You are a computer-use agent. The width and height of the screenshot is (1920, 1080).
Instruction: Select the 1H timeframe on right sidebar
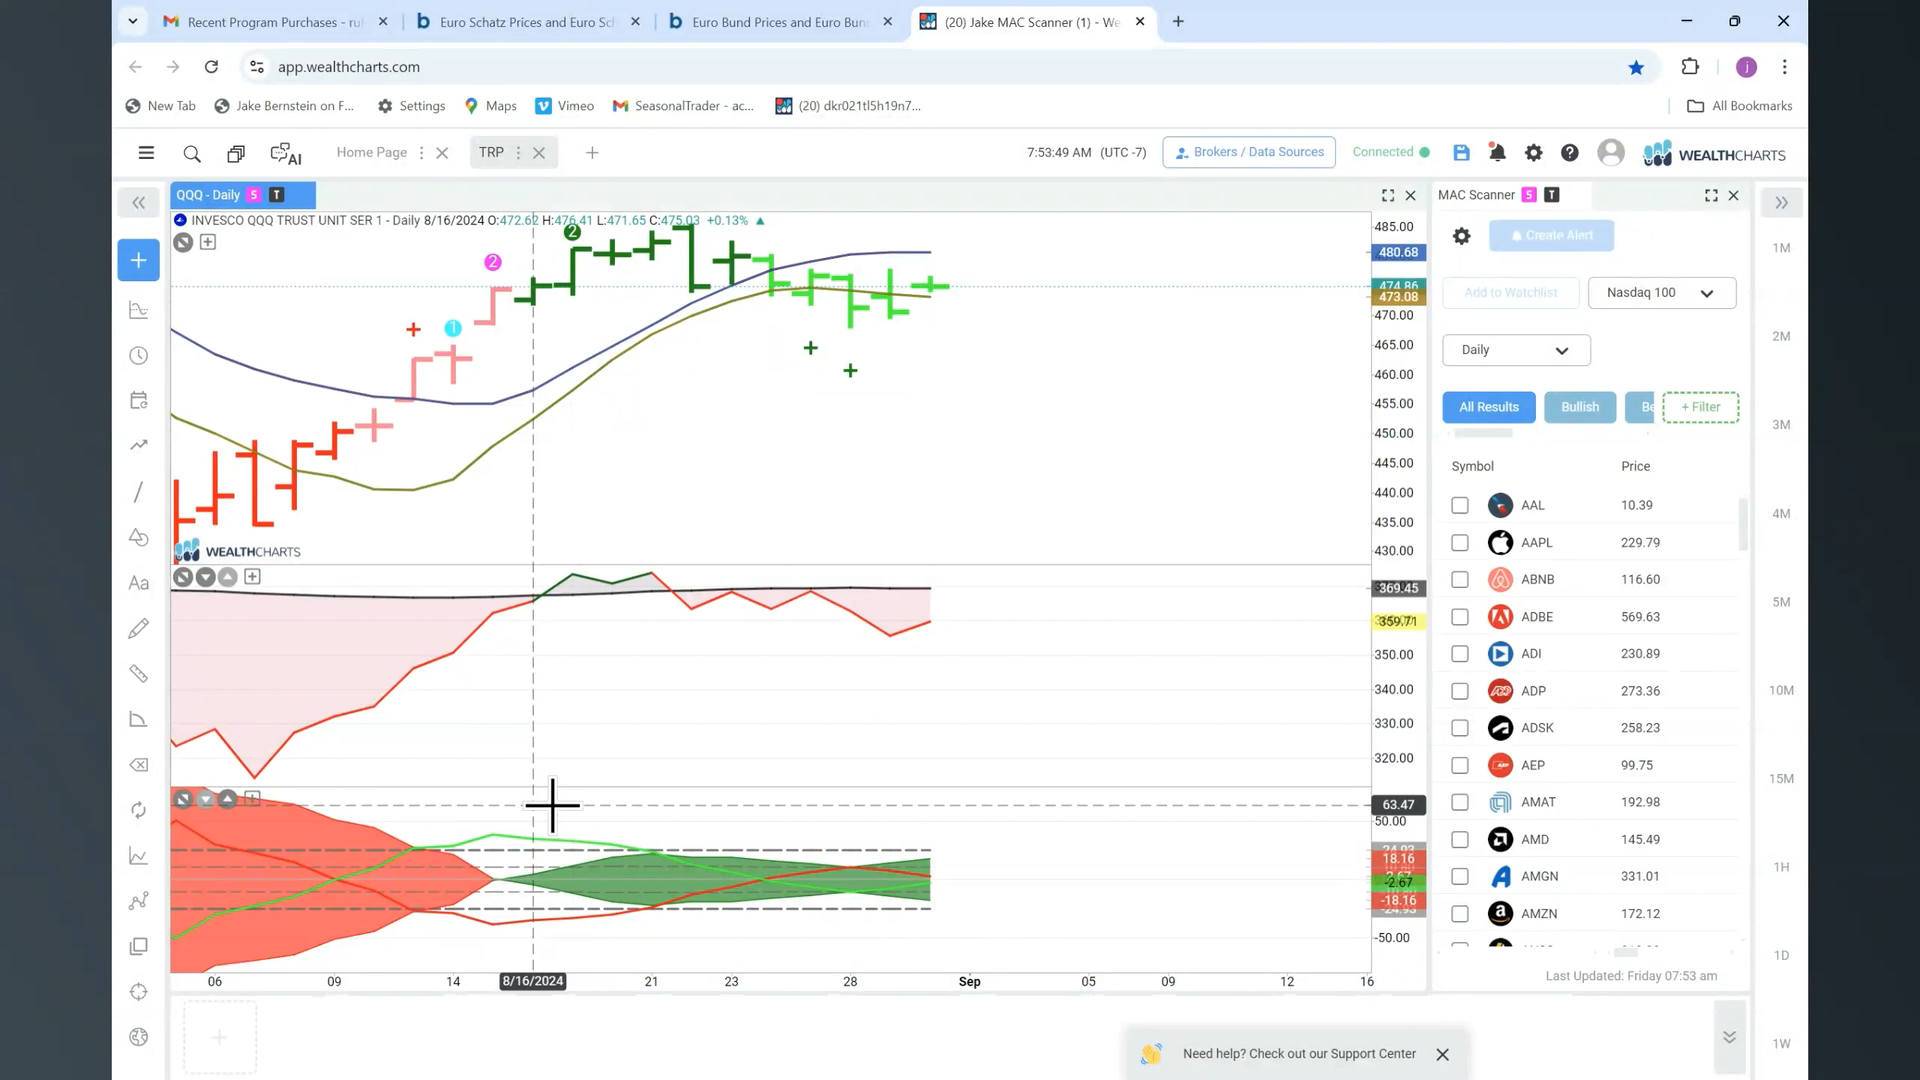(x=1781, y=867)
